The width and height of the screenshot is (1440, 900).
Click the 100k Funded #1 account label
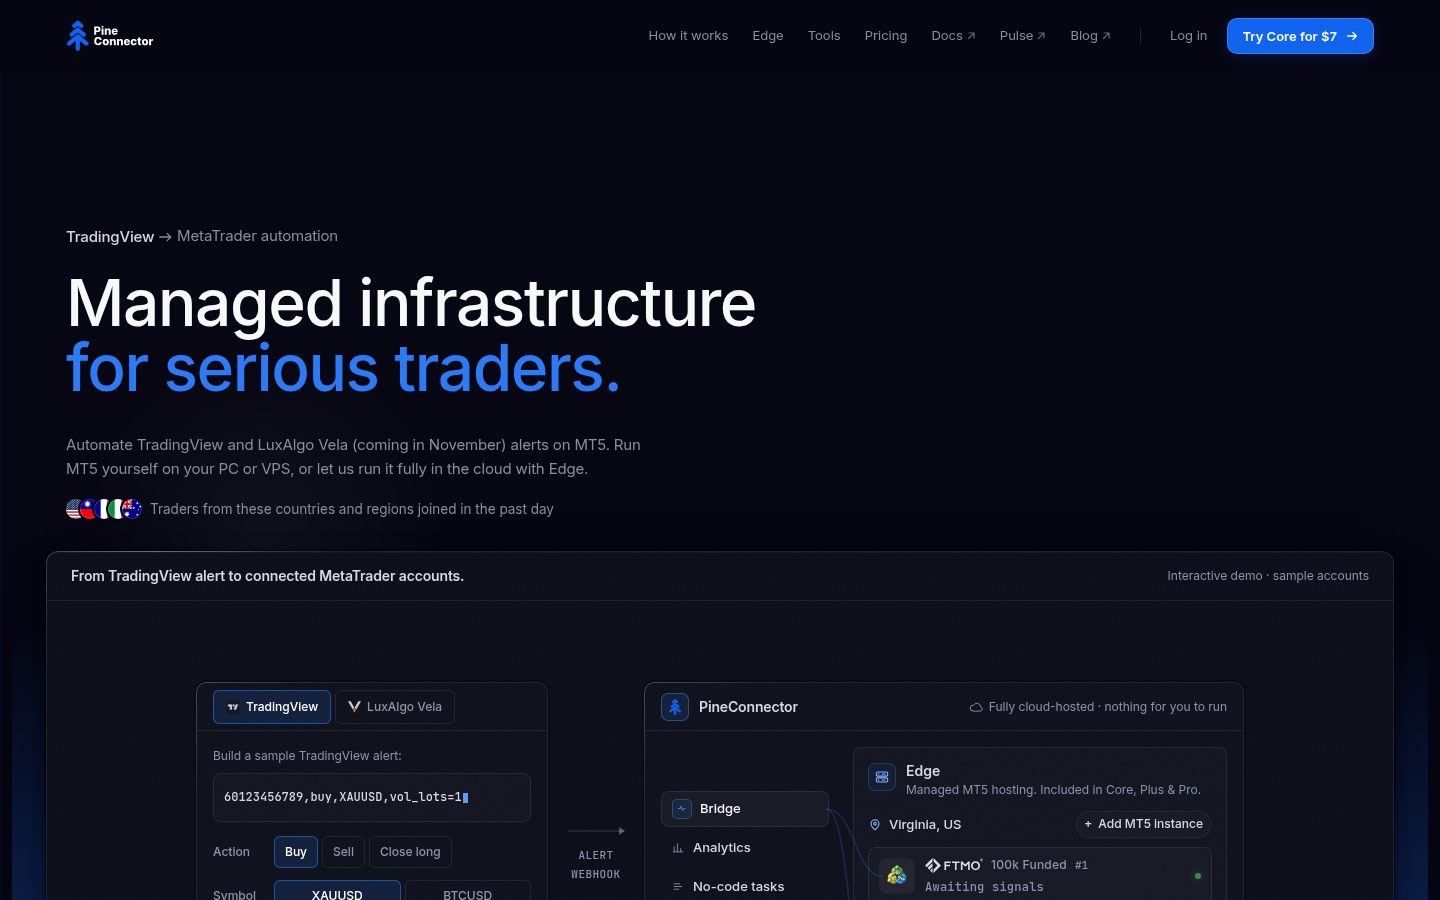1039,865
